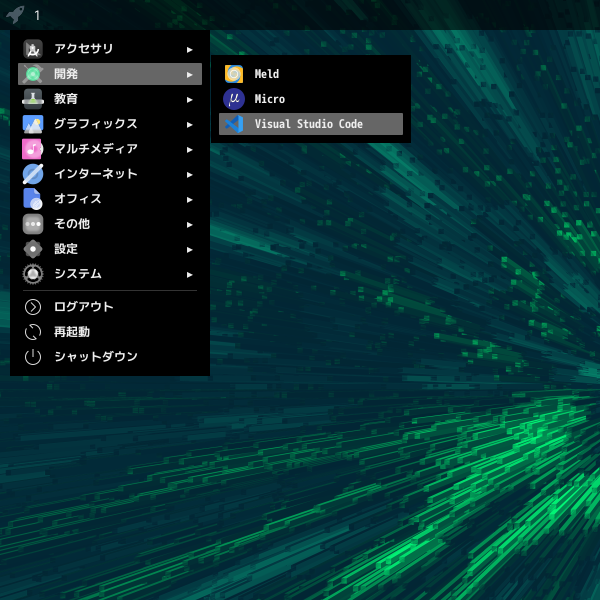Expand the 設定 submenu arrow
The image size is (600, 600).
[x=190, y=249]
